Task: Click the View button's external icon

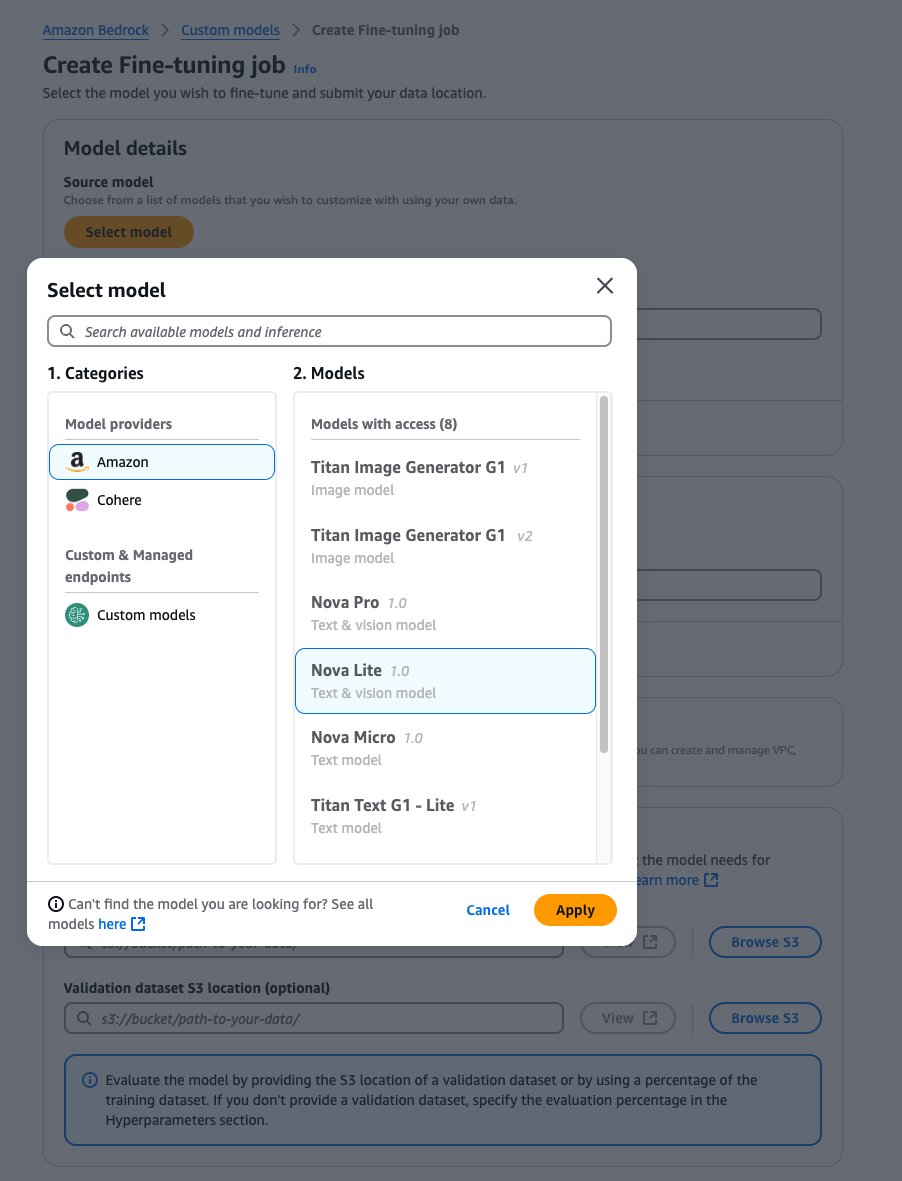Action: 650,1018
